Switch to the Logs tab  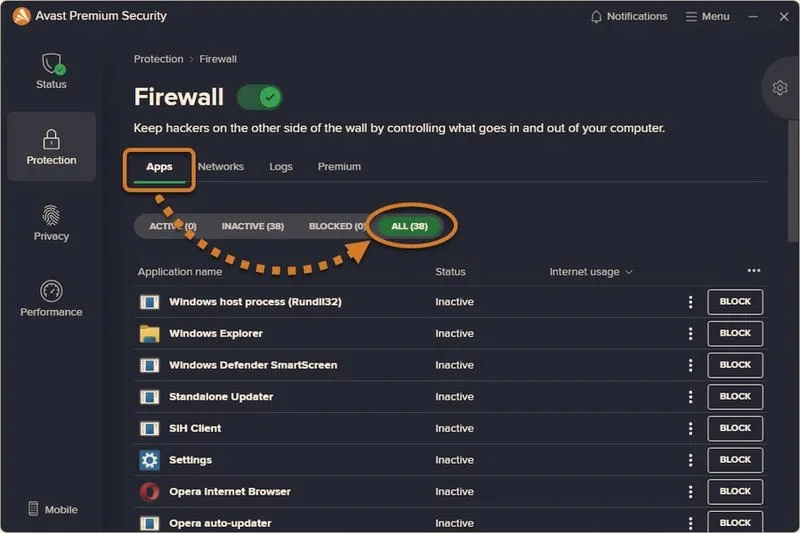(x=281, y=167)
